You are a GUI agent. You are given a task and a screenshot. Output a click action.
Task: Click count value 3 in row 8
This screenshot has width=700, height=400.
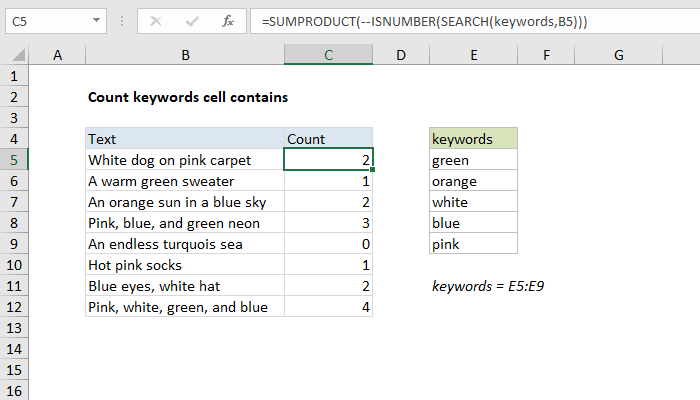[328, 223]
